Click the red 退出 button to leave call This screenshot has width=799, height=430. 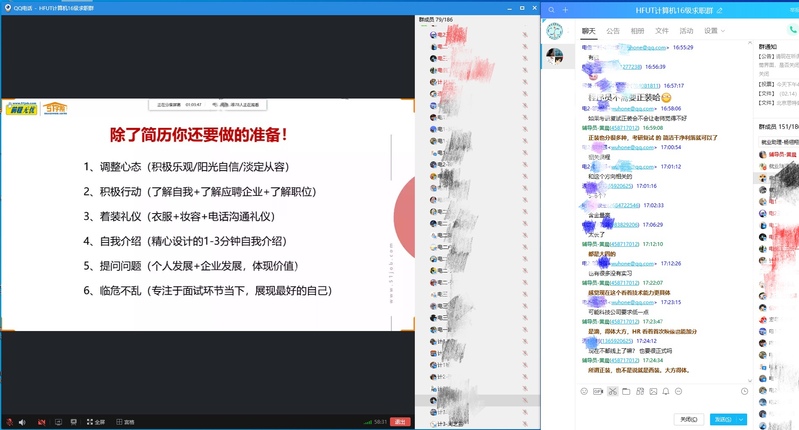400,422
